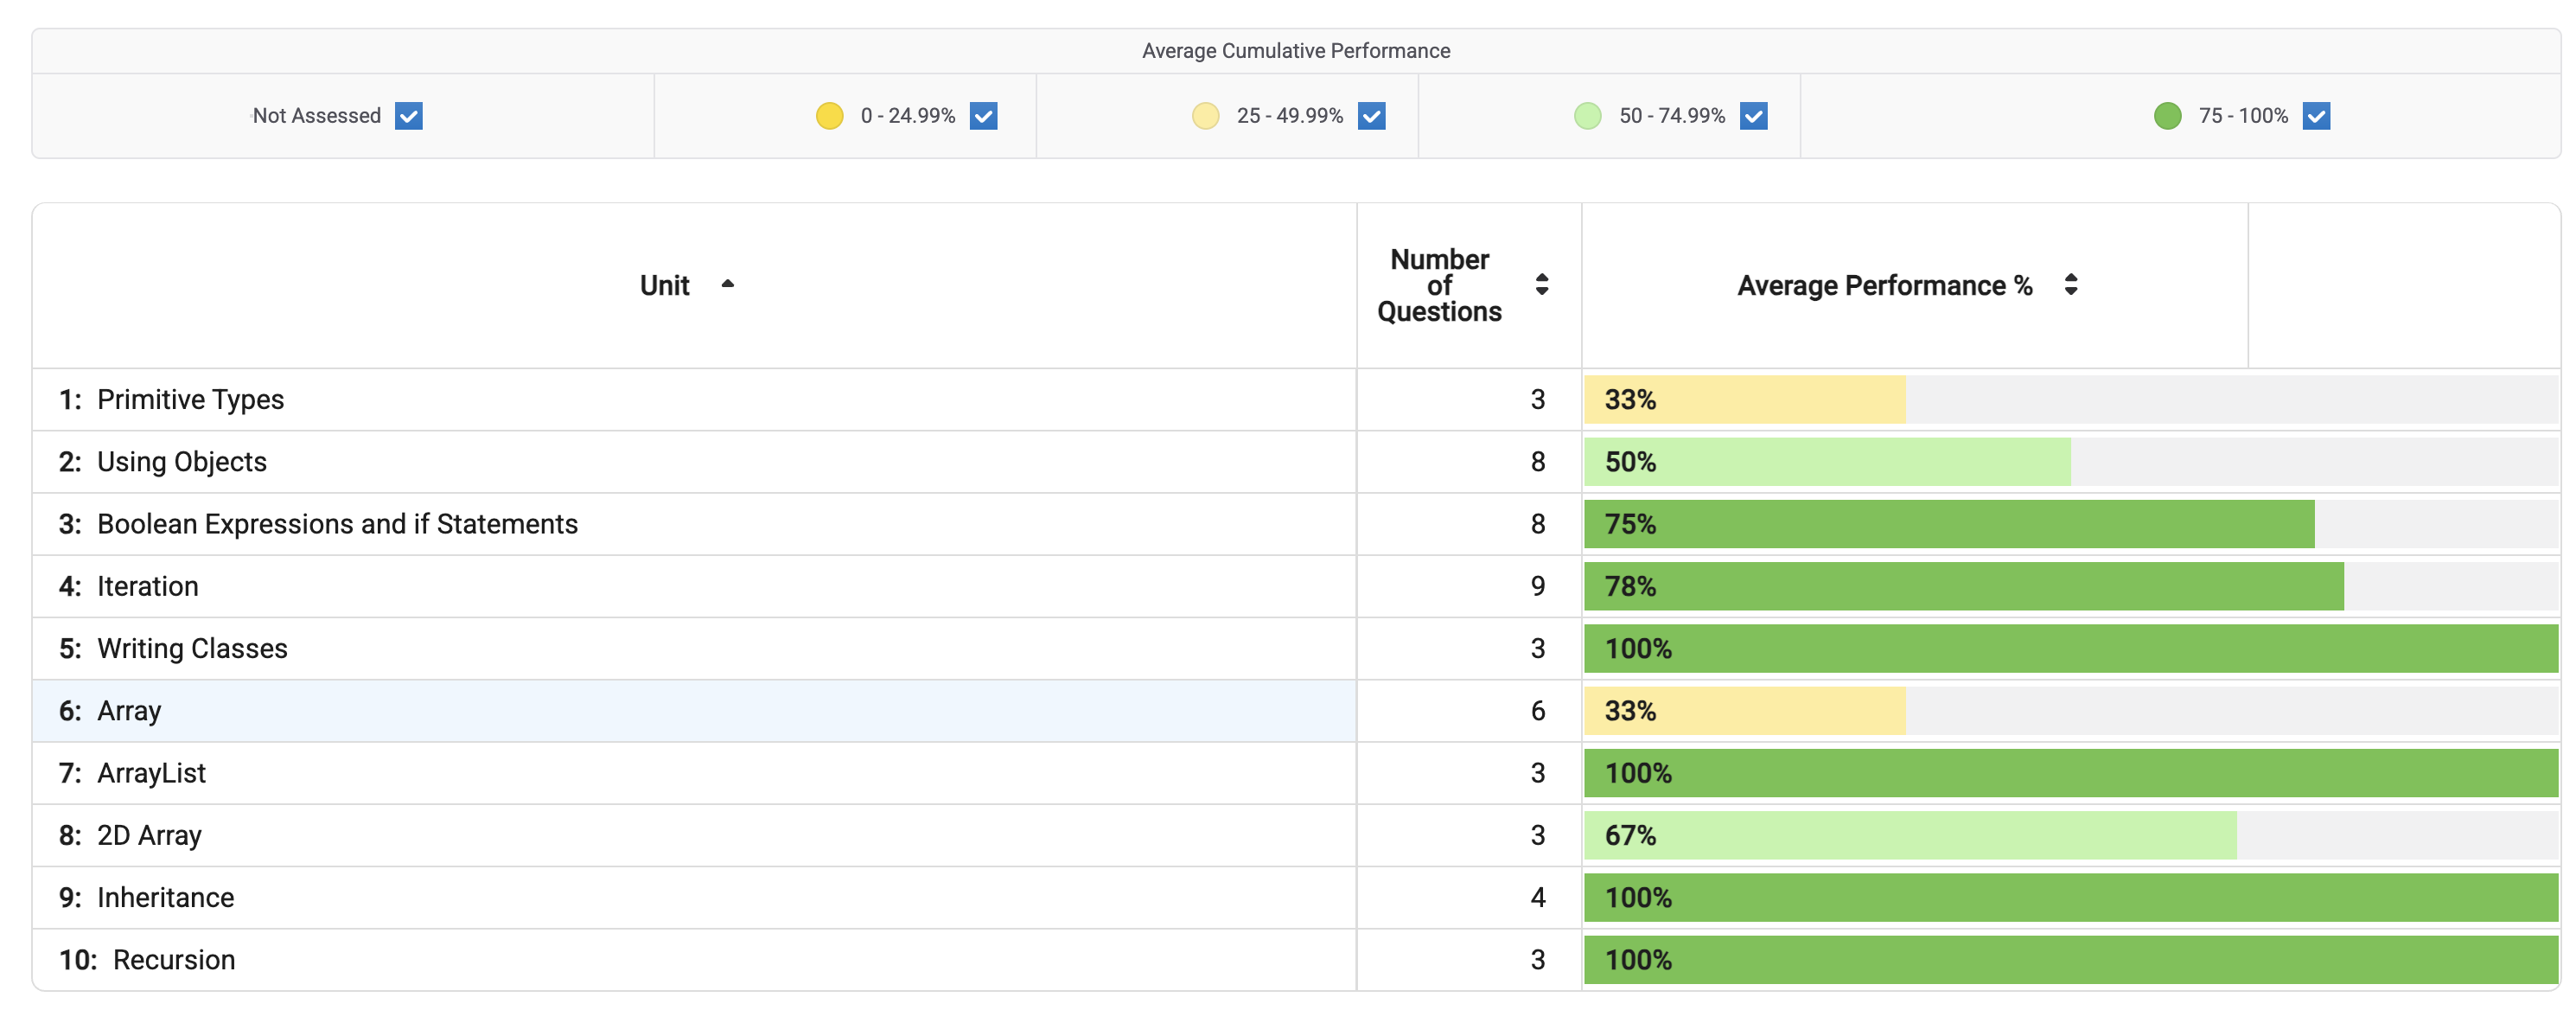Click the Number of Questions header
The width and height of the screenshot is (2576, 1010).
(1438, 286)
